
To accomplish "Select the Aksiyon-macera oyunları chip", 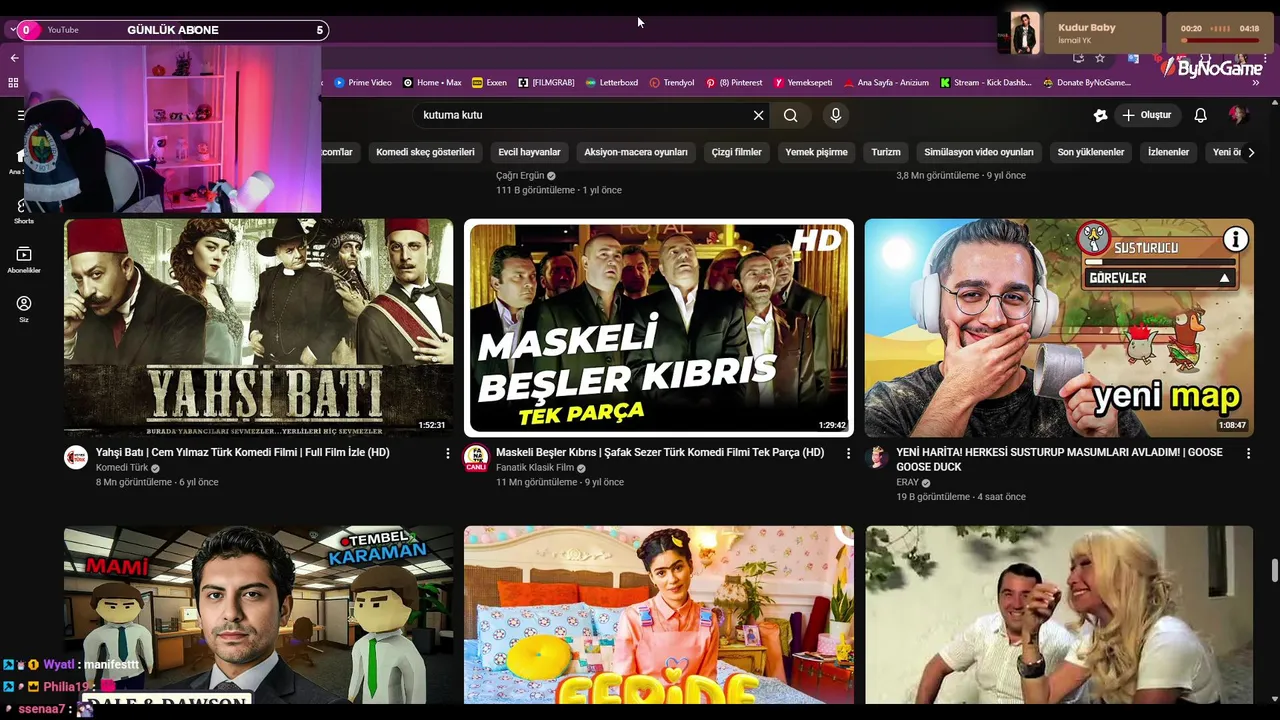I will 636,152.
